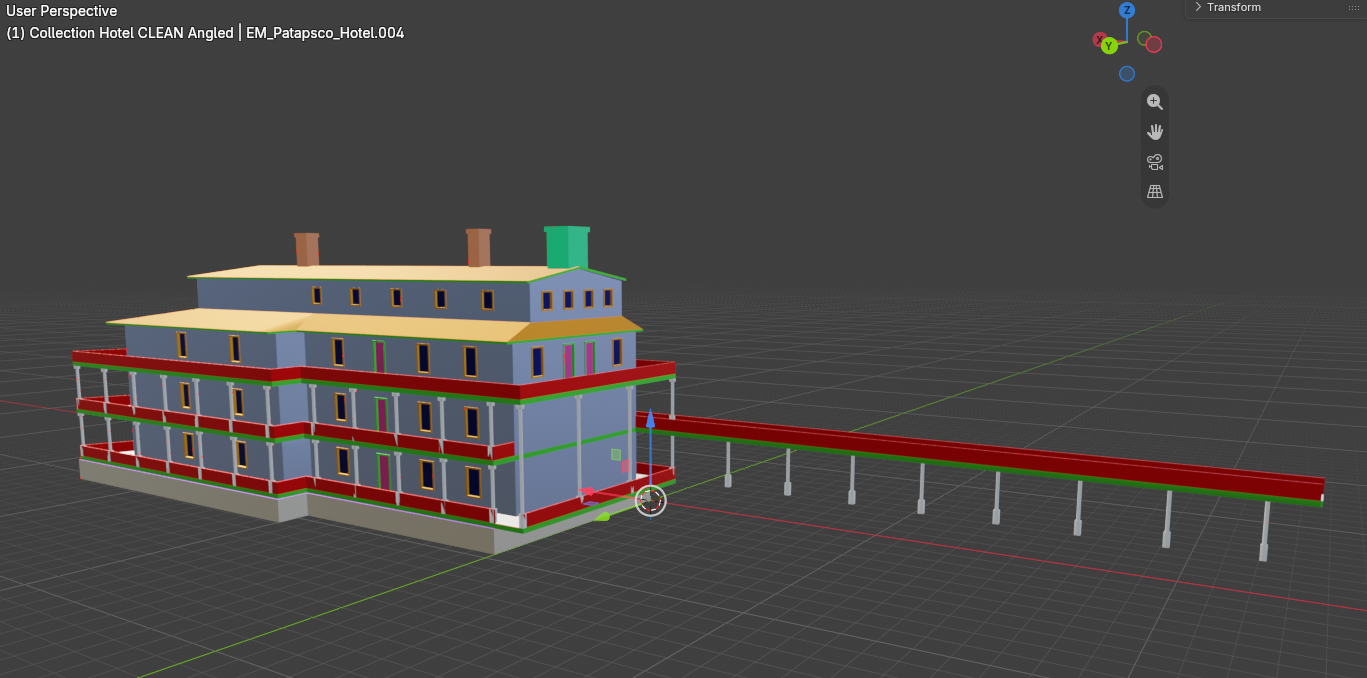1367x678 pixels.
Task: Click the blue Z axis gizmo ball
Action: point(1127,10)
